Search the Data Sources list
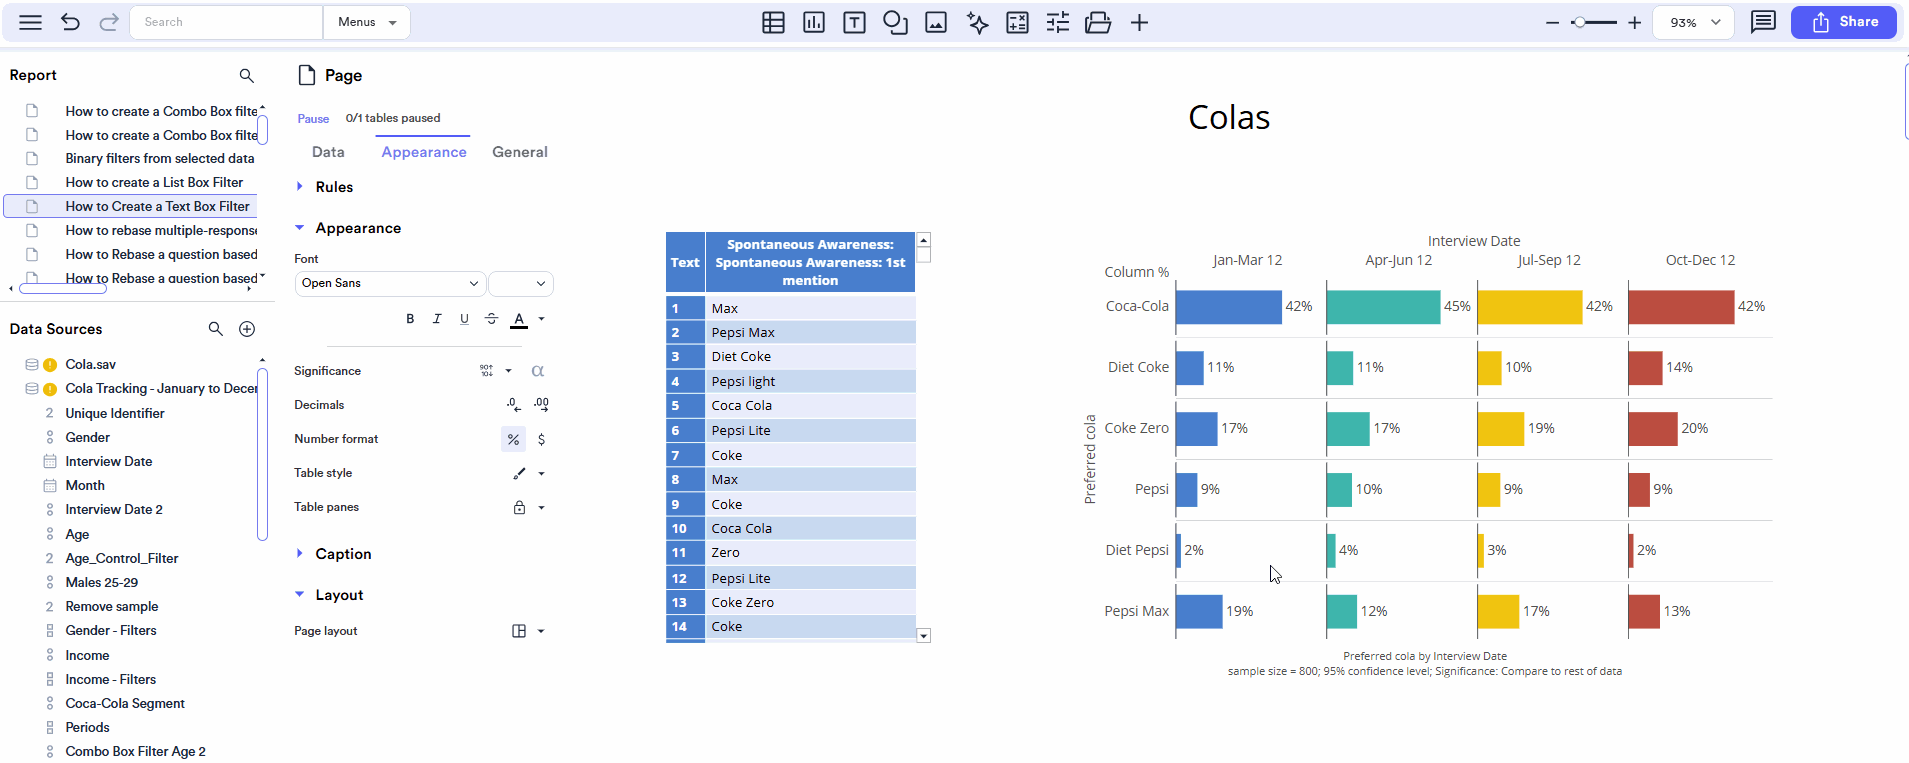1909x763 pixels. [x=215, y=328]
